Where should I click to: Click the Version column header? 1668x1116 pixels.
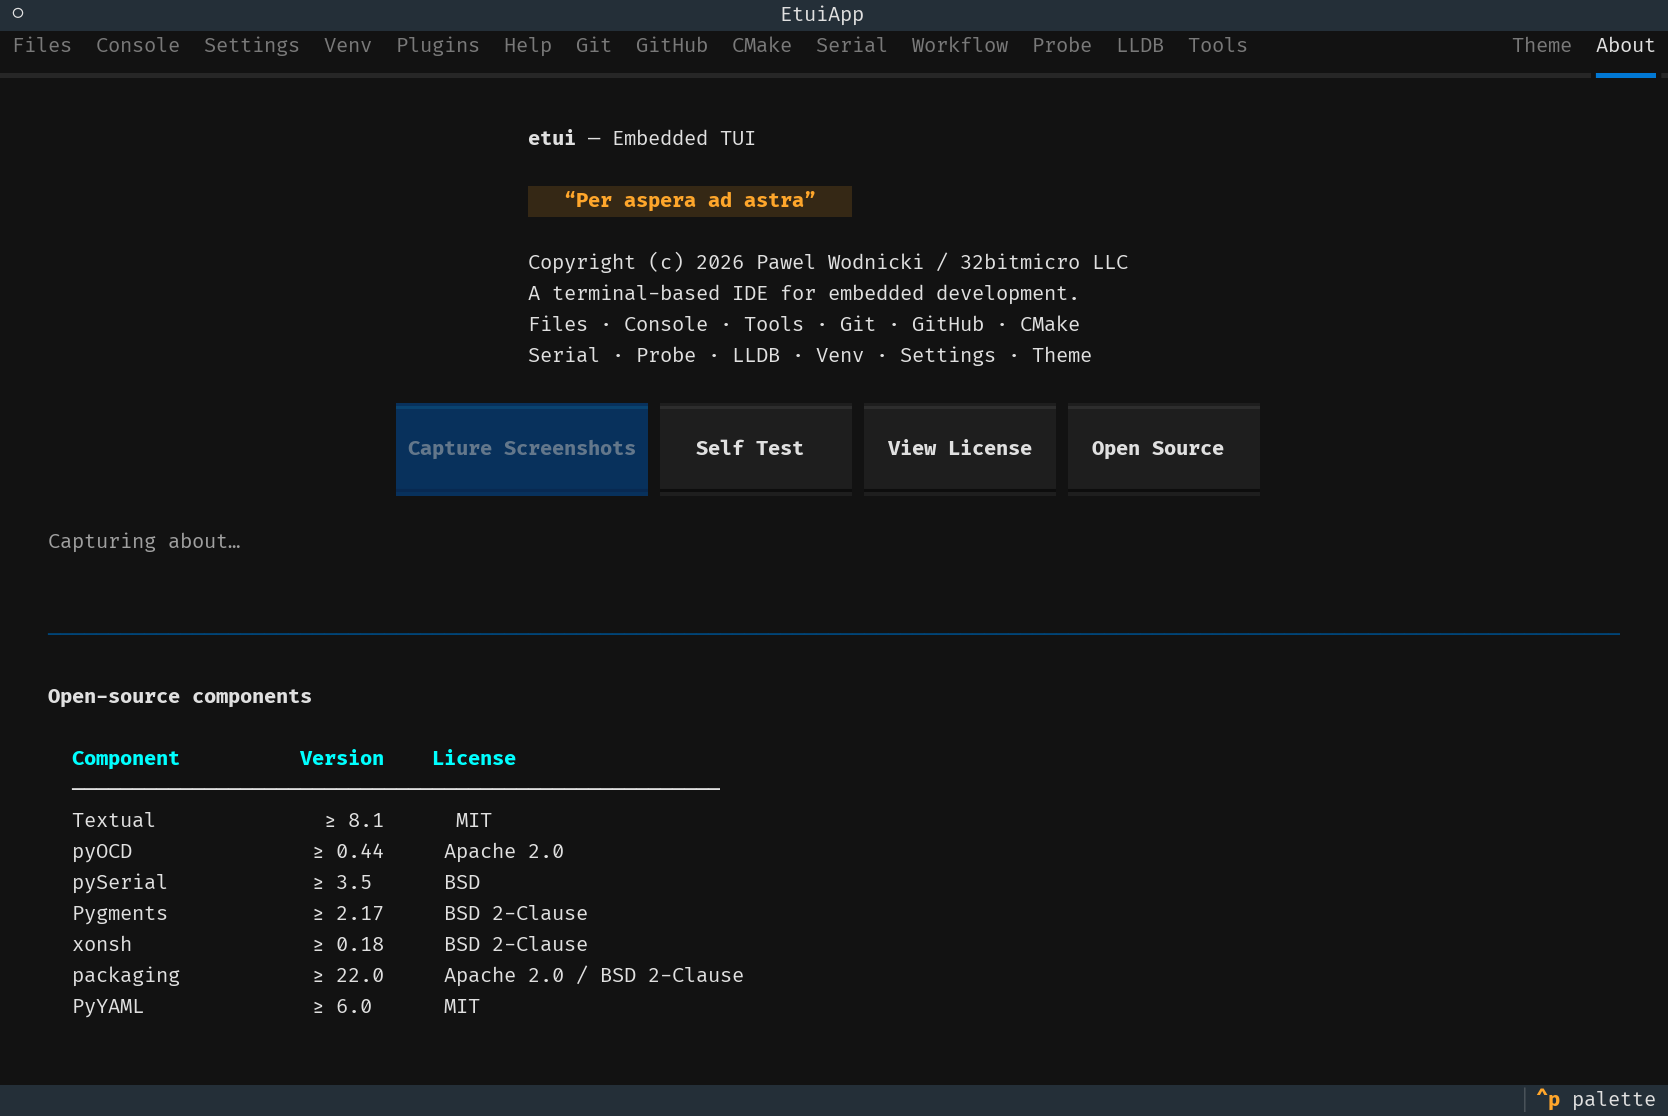coord(342,759)
